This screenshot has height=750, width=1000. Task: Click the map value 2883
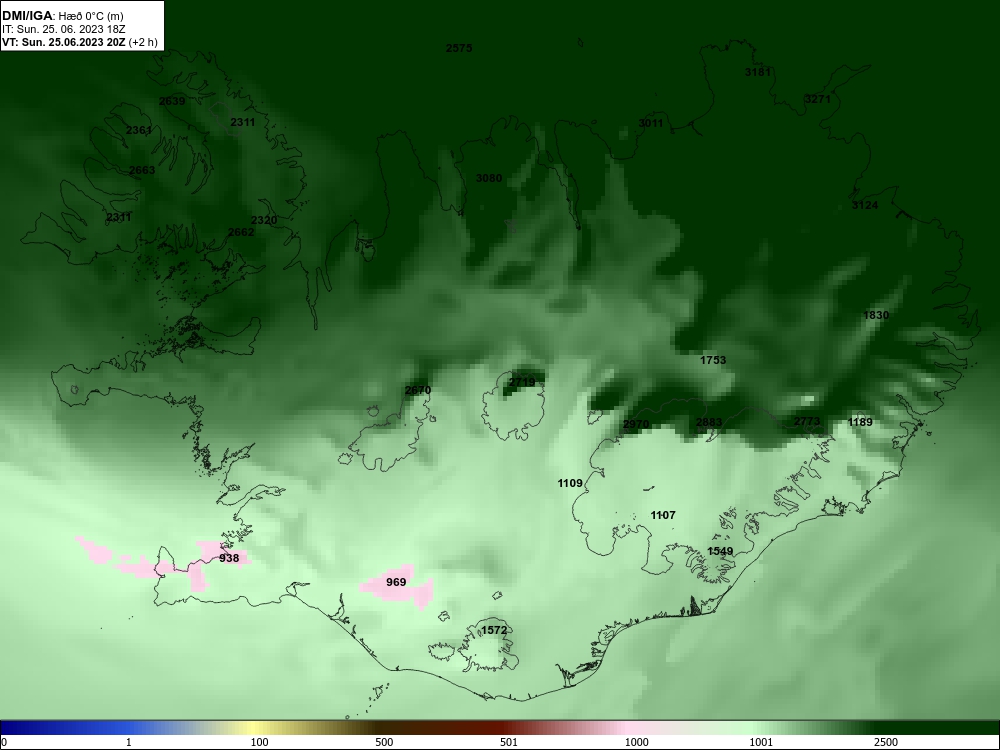click(x=709, y=423)
